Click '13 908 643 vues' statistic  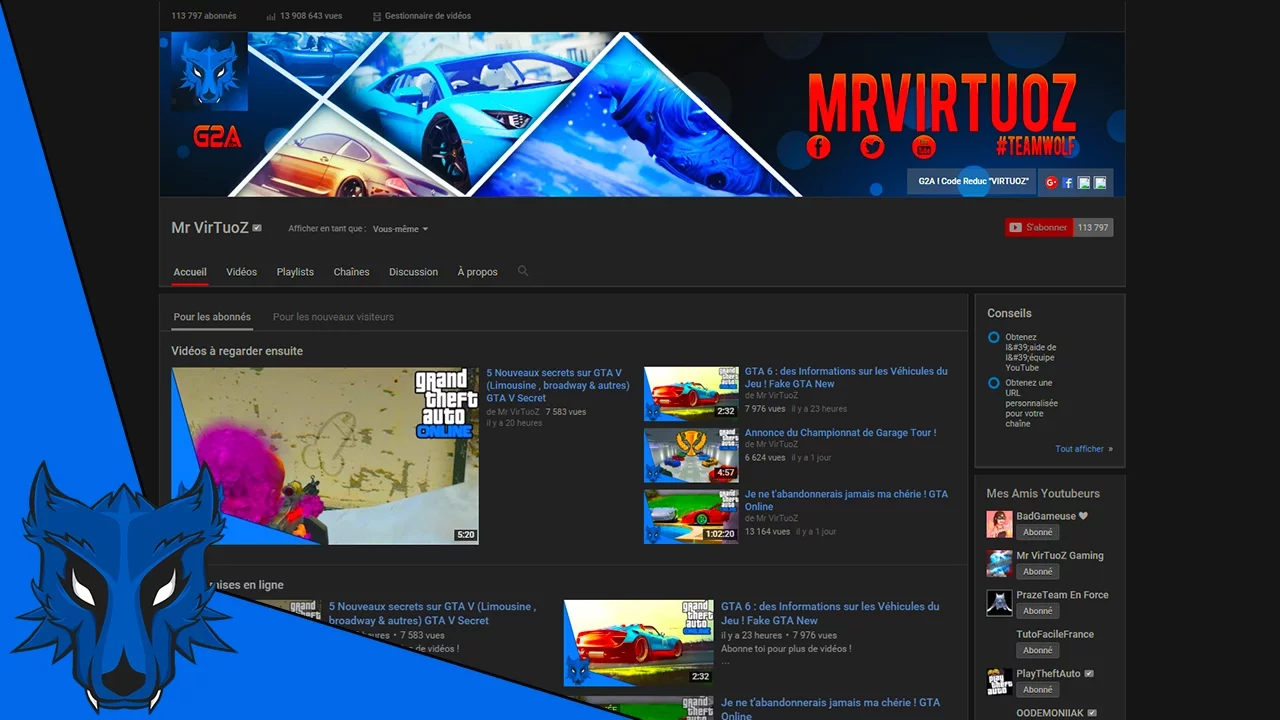click(311, 16)
